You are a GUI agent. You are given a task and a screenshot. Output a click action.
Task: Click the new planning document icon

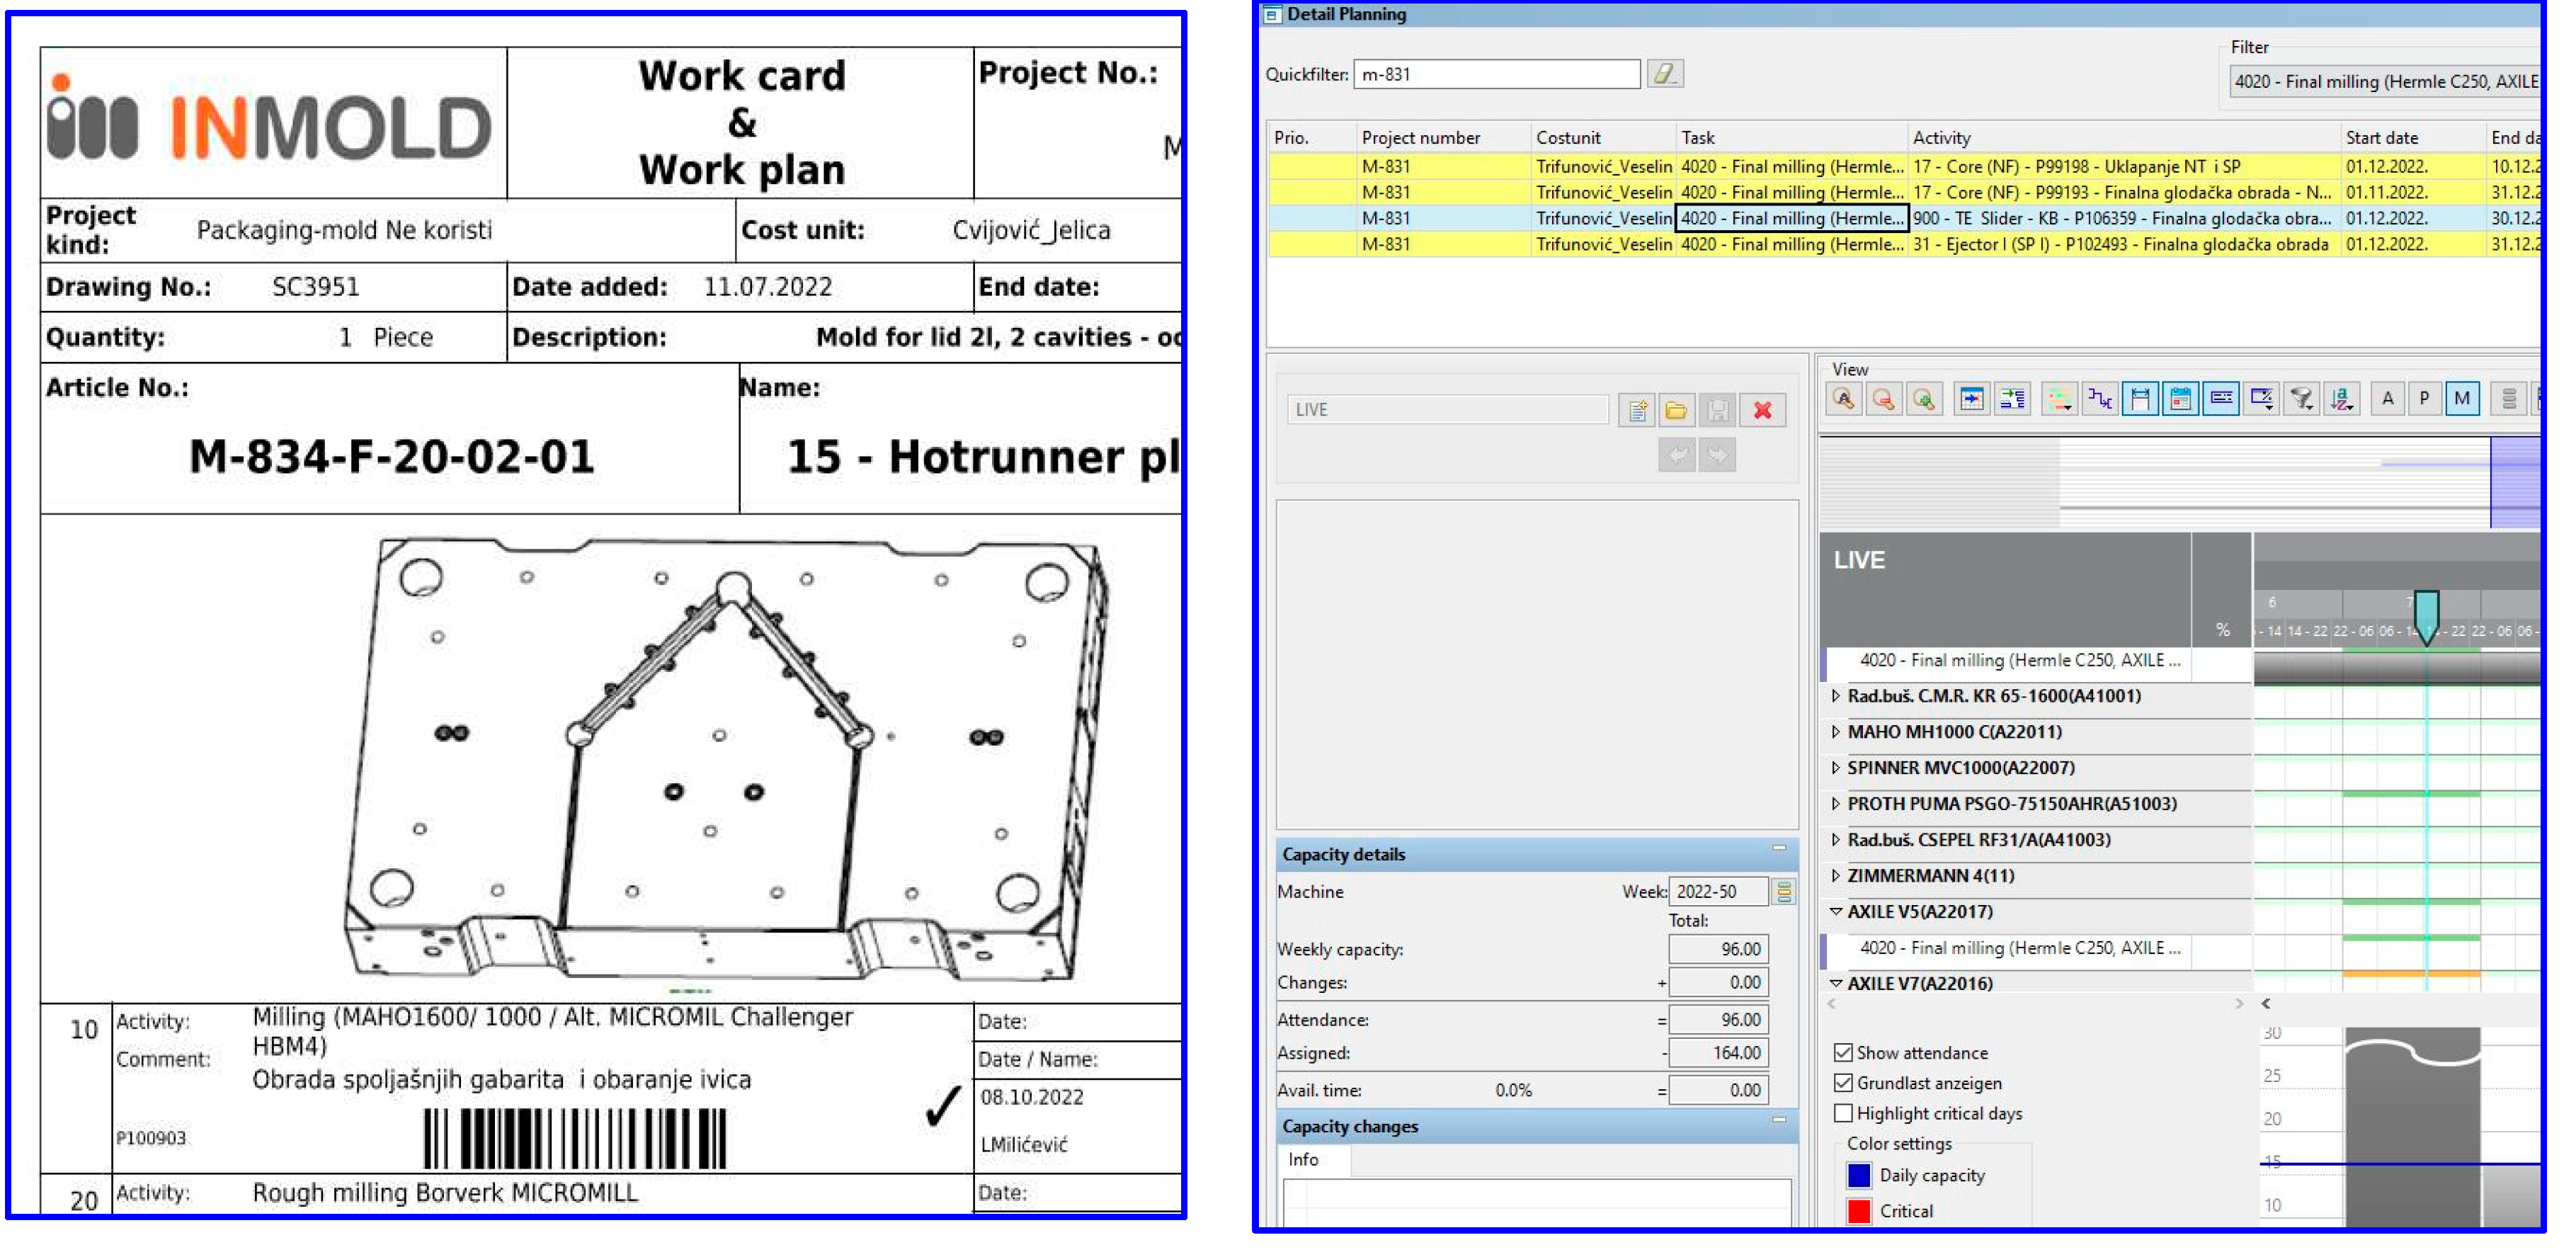pos(1637,410)
